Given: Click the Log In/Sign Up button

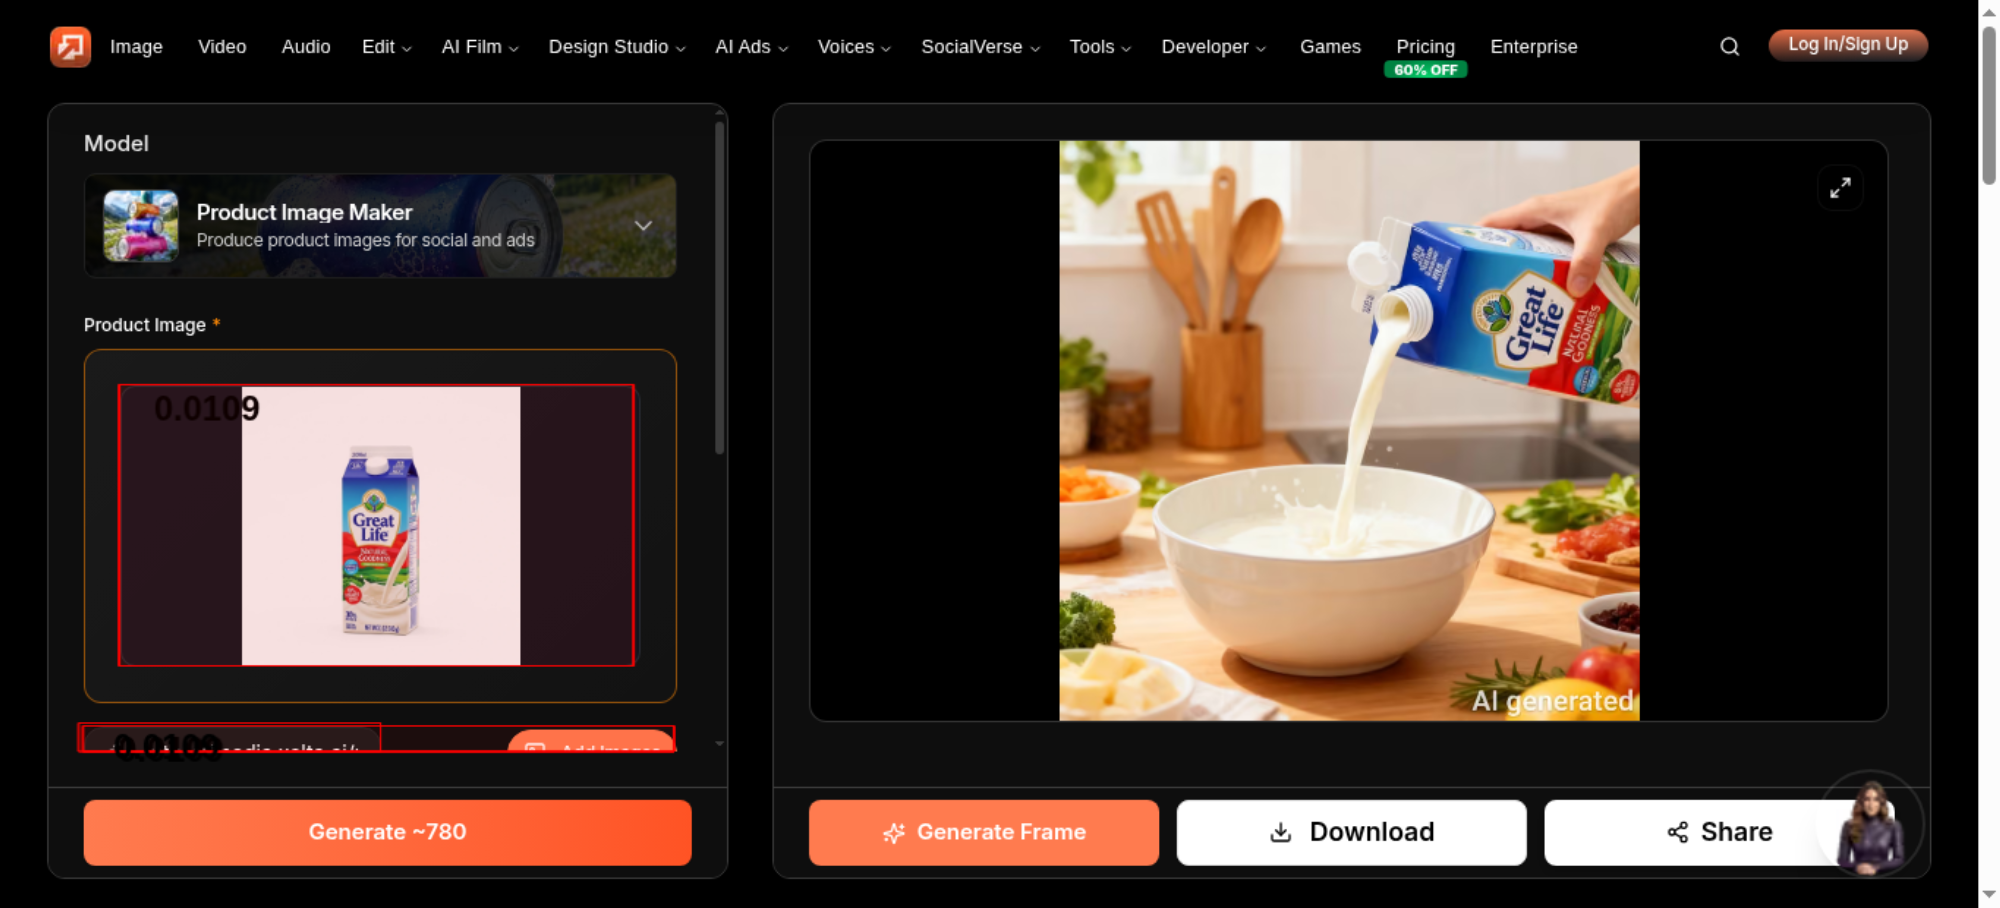Looking at the screenshot, I should coord(1848,45).
